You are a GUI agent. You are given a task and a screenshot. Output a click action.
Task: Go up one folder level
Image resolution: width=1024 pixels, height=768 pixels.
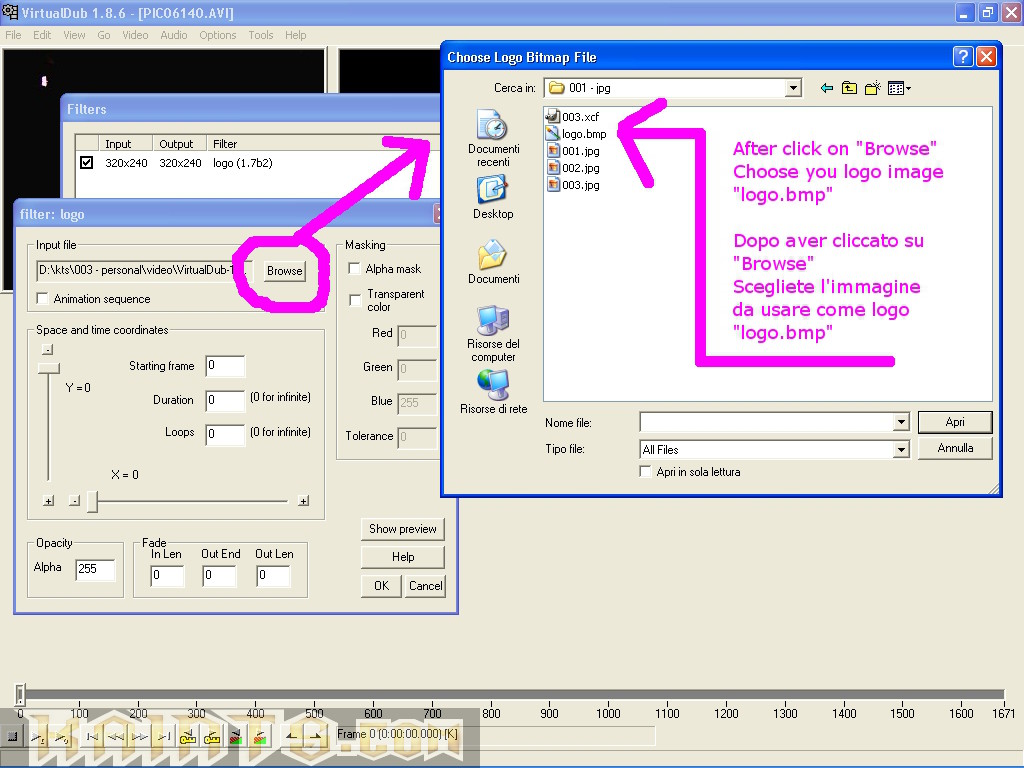(849, 88)
